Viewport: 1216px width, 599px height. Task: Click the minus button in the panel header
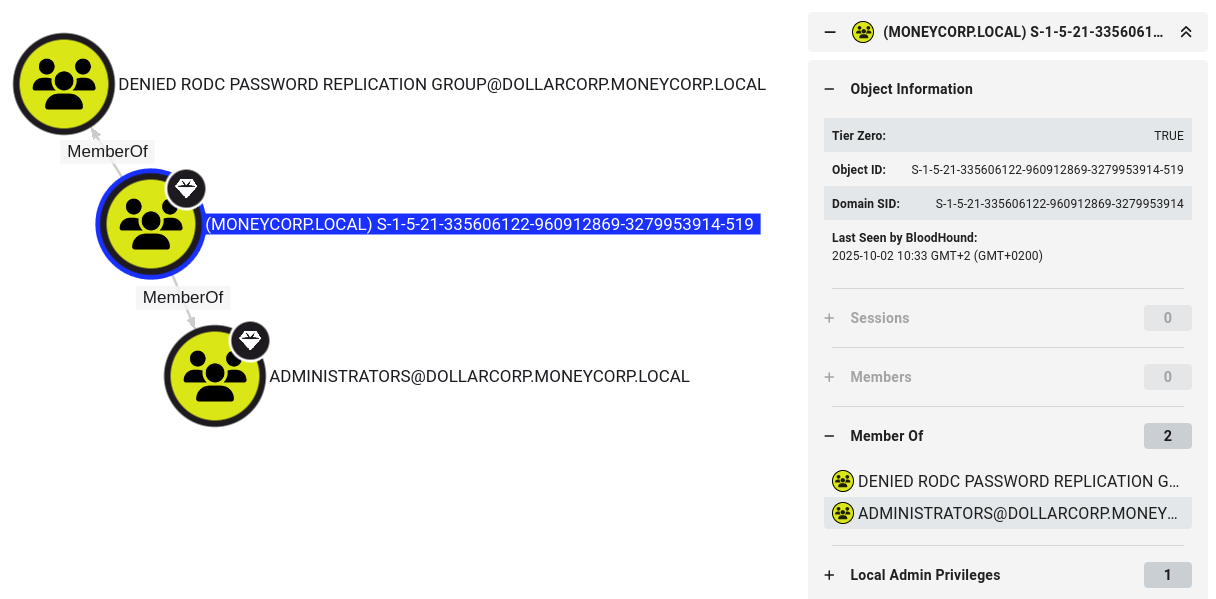point(830,32)
